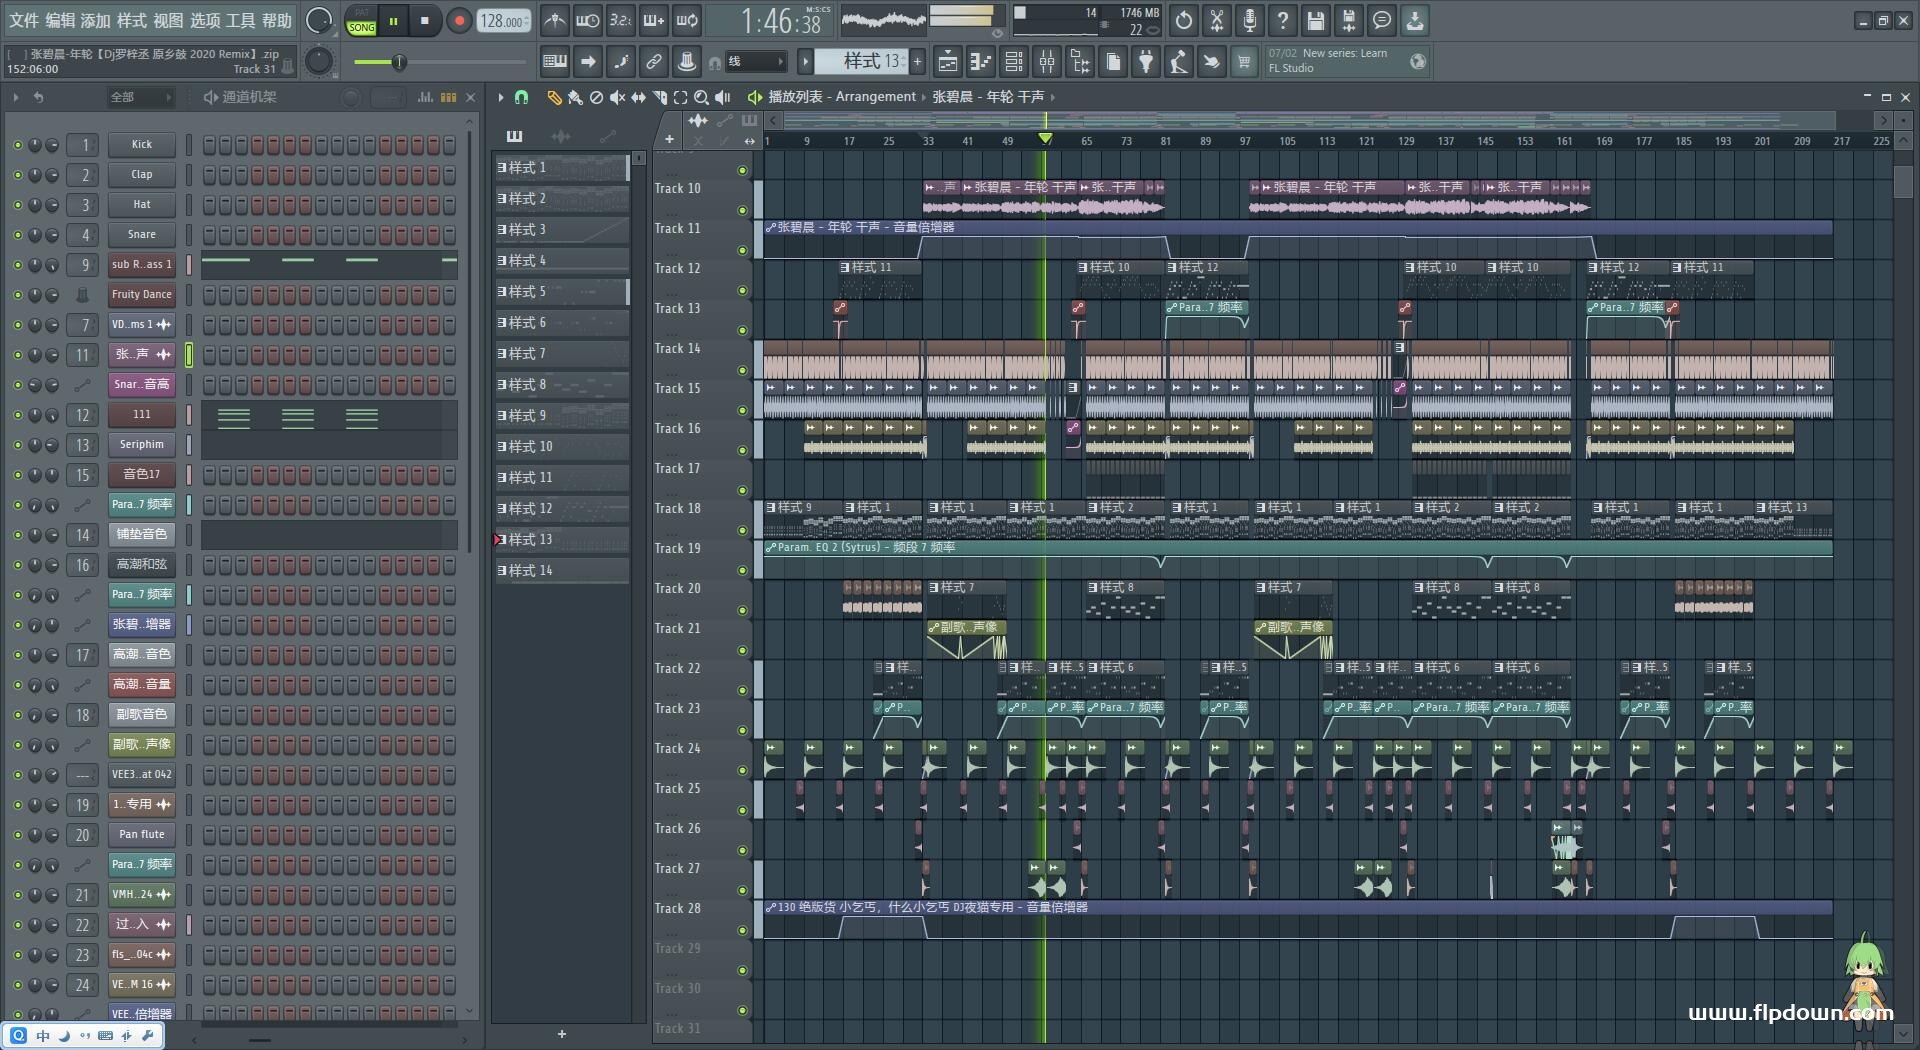Open the save project icon
This screenshot has height=1050, width=1920.
tap(1316, 20)
